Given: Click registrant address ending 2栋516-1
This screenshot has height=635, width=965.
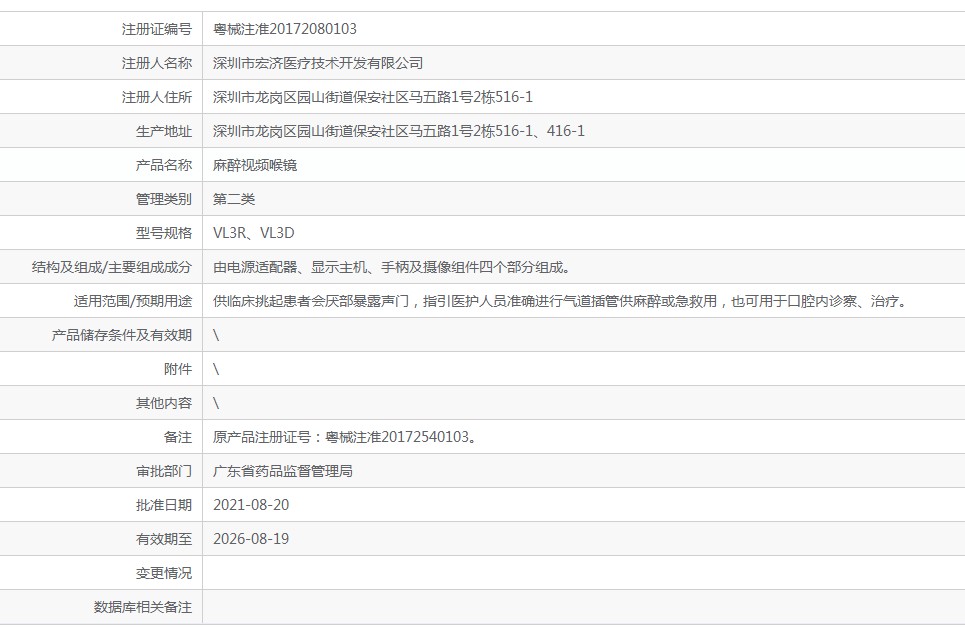Looking at the screenshot, I should (x=372, y=97).
